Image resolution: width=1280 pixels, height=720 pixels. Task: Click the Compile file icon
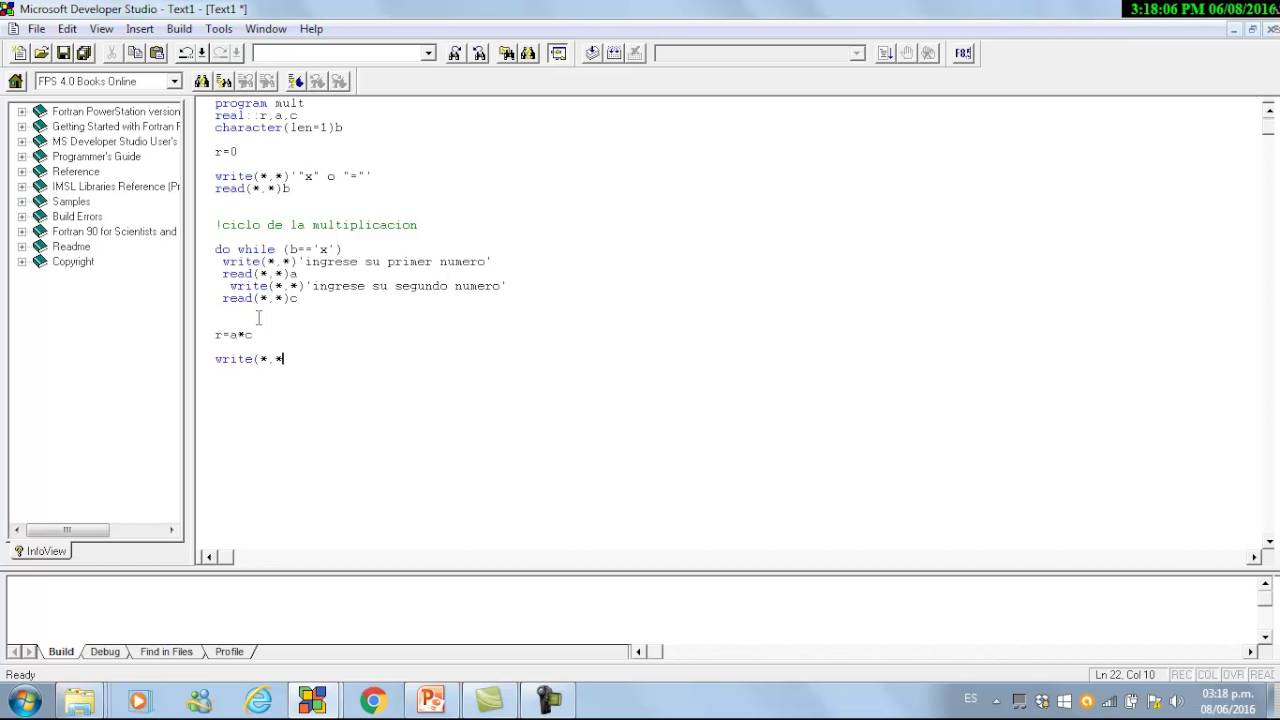point(592,53)
